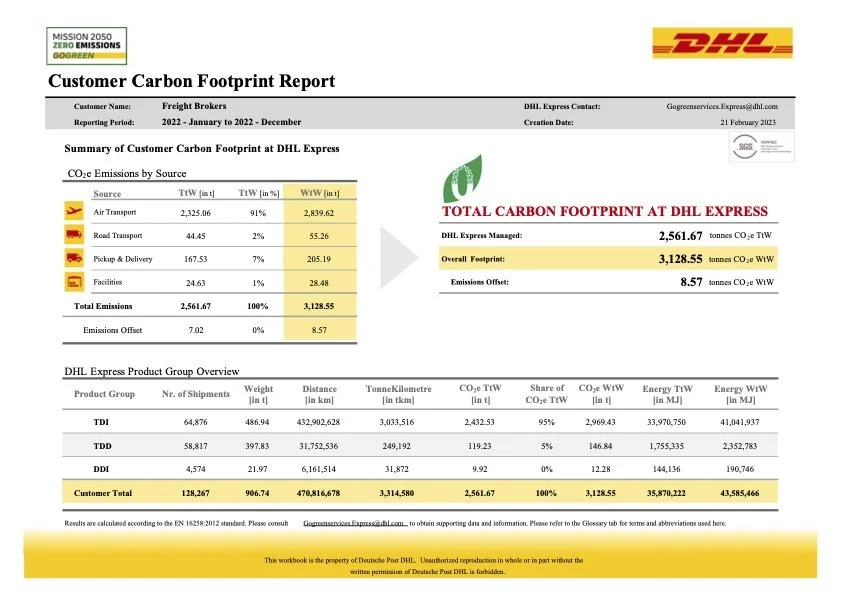Click the green leaf carbon footprint icon
841x595 pixels.
tap(462, 179)
